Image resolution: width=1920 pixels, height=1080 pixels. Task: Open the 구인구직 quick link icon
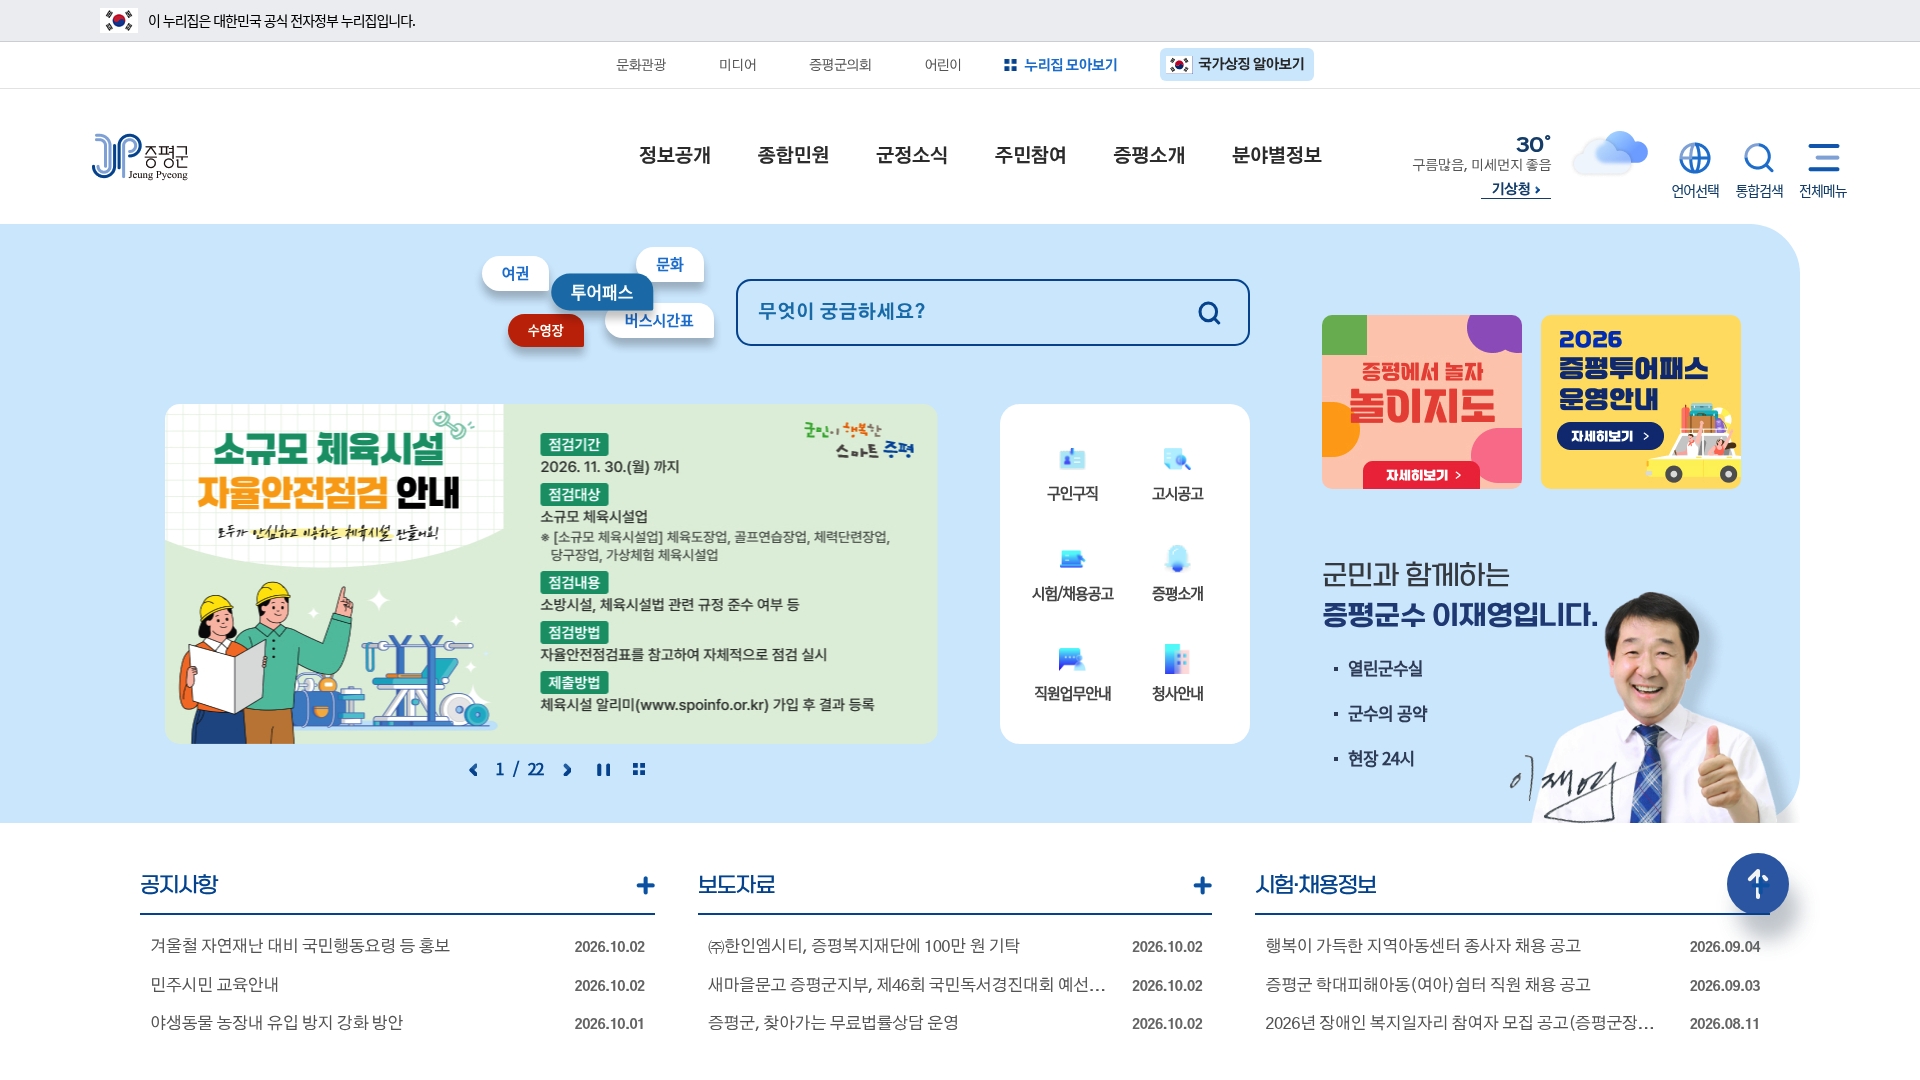pyautogui.click(x=1072, y=459)
